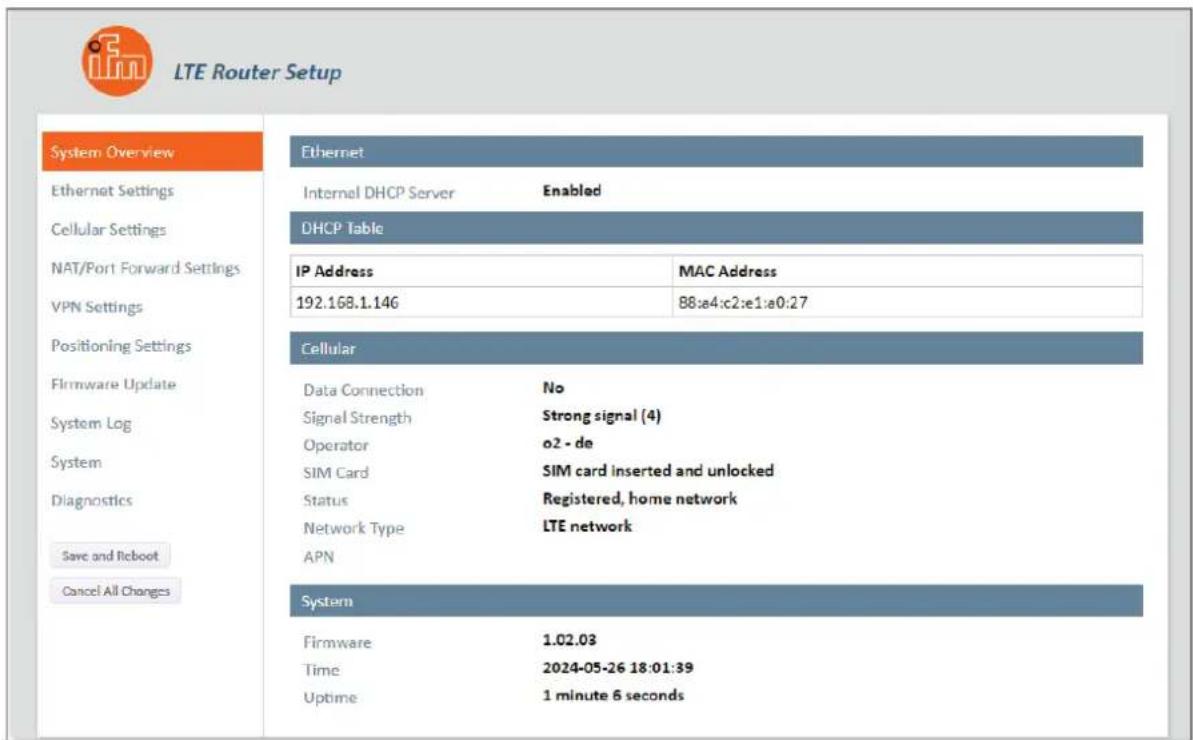Click the ifm orange logo

click(x=117, y=62)
